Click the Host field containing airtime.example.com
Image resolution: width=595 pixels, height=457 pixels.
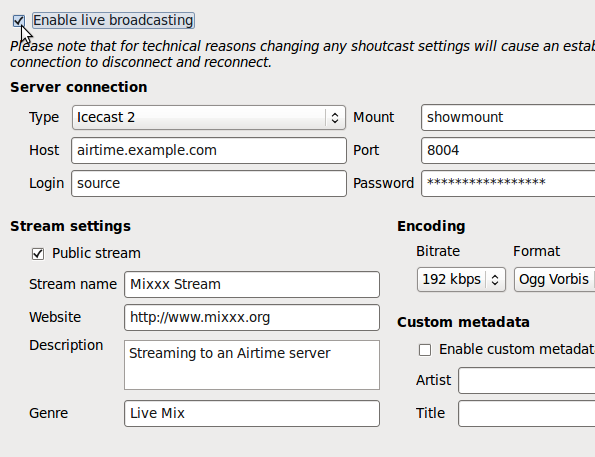point(209,151)
